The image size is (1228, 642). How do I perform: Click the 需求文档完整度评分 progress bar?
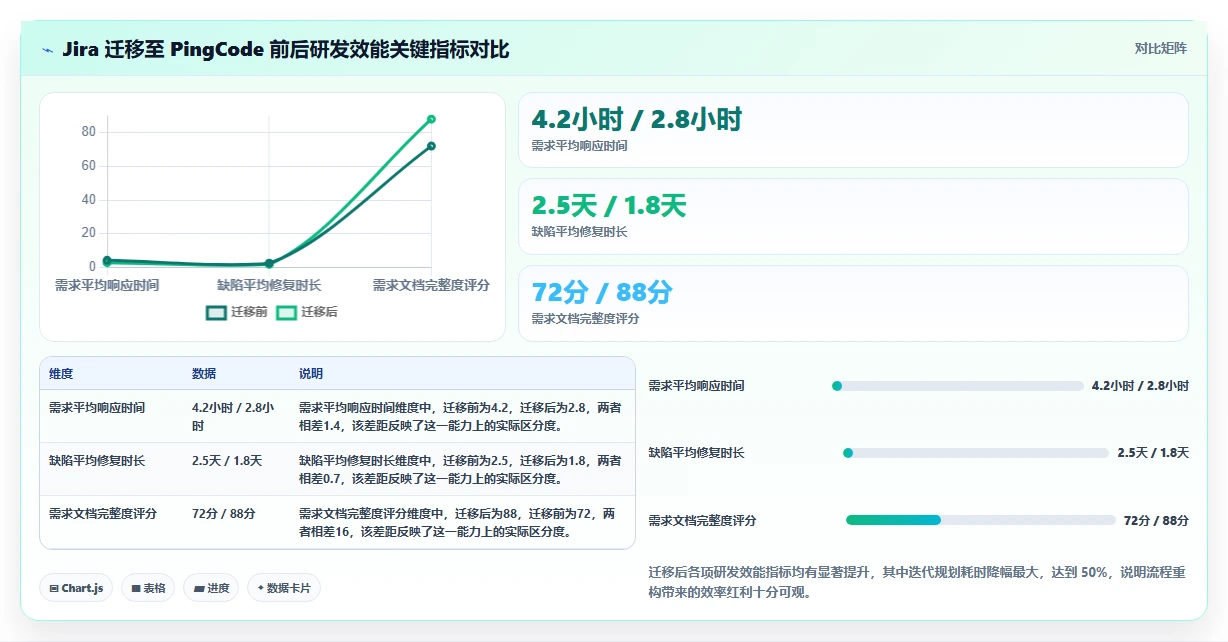tap(981, 520)
